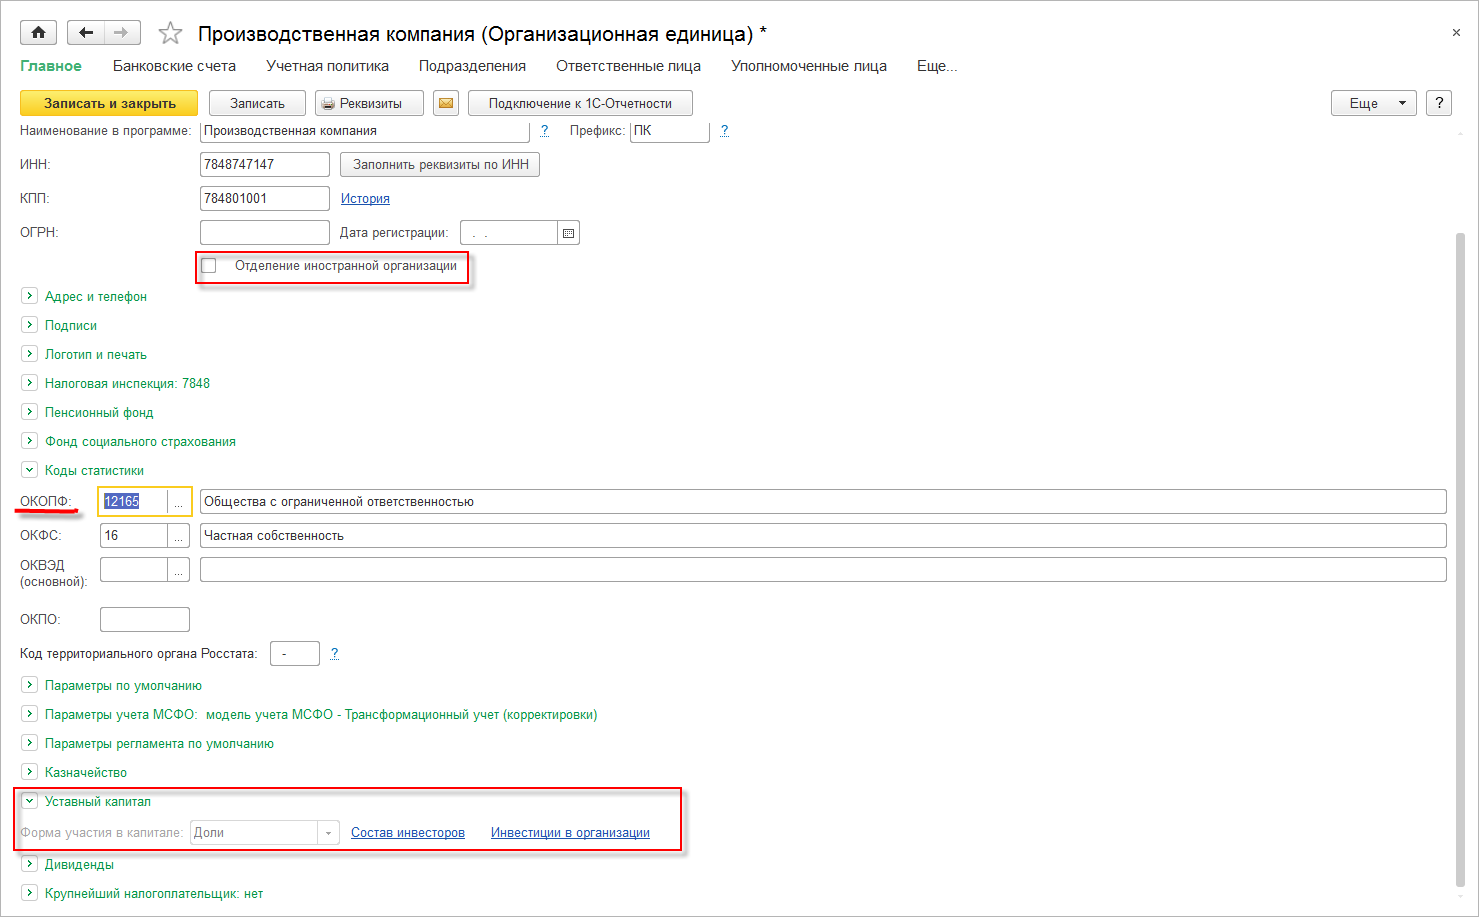Click the Записать button
1479x917 pixels.
(x=257, y=103)
